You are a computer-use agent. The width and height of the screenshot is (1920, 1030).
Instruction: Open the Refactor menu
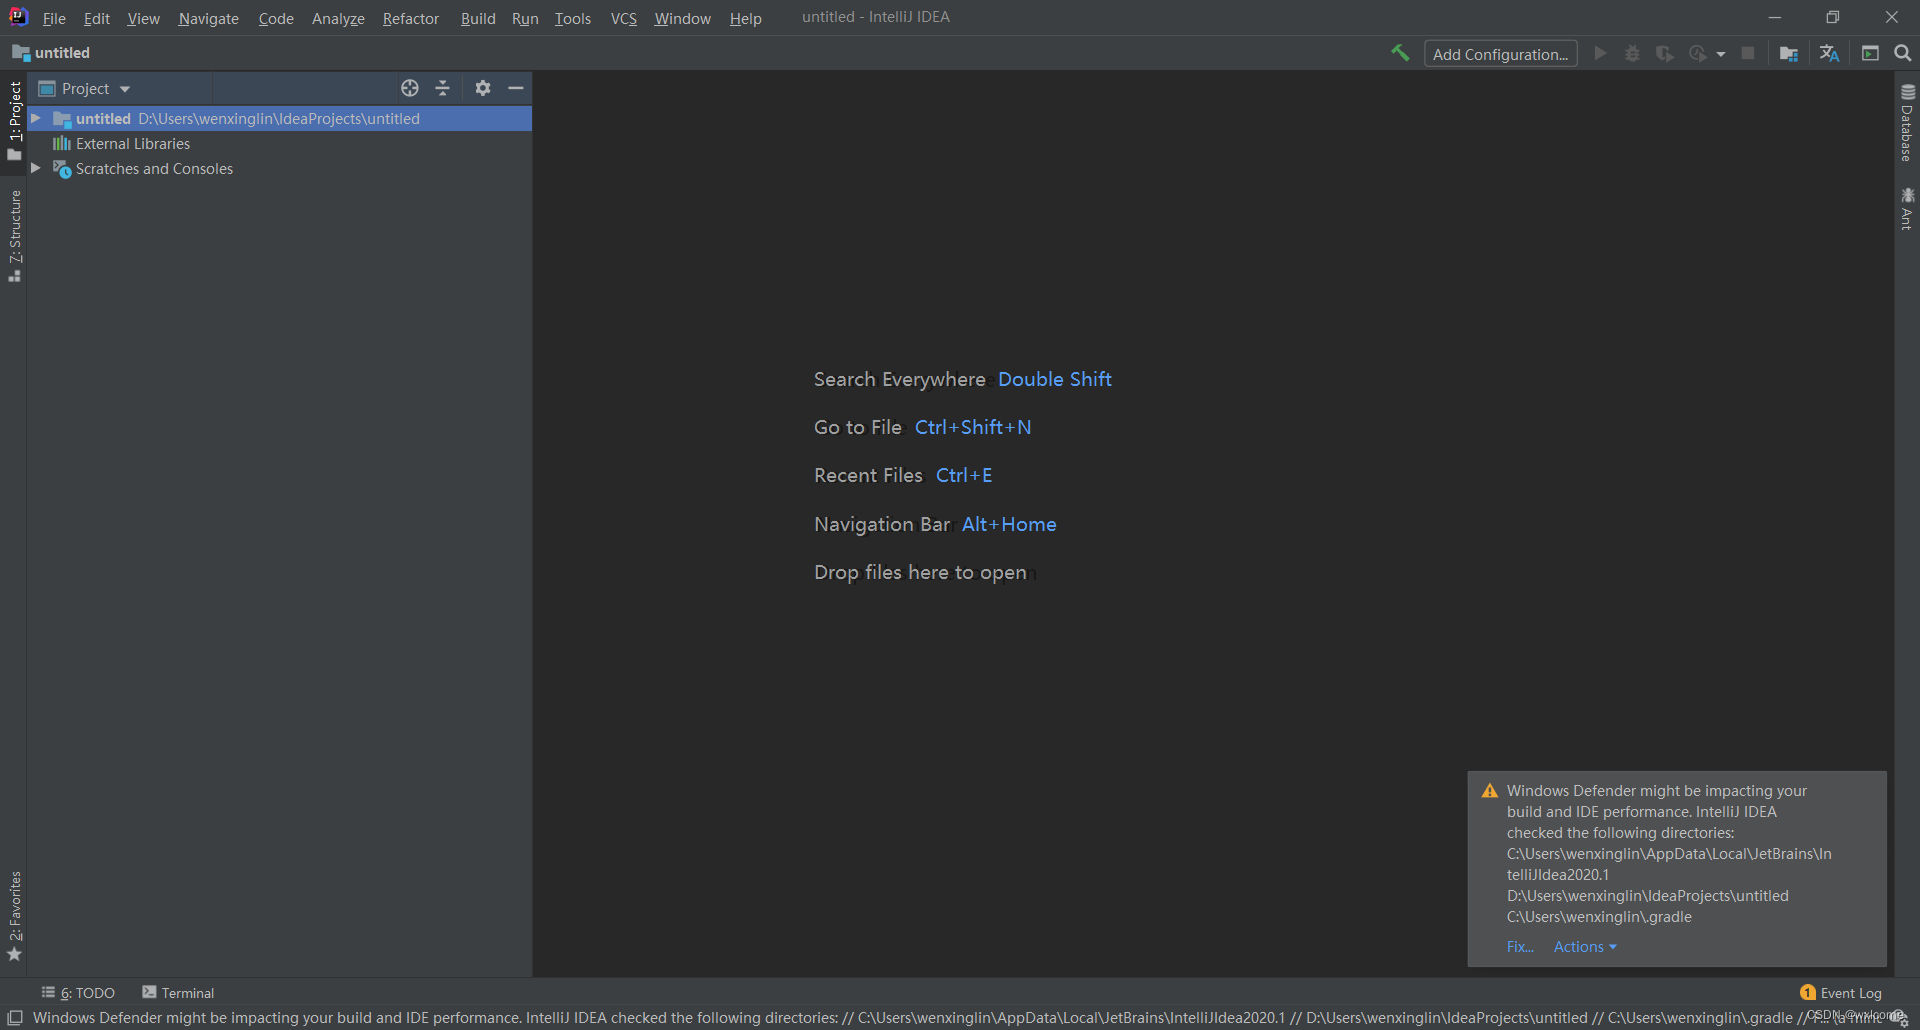coord(410,18)
